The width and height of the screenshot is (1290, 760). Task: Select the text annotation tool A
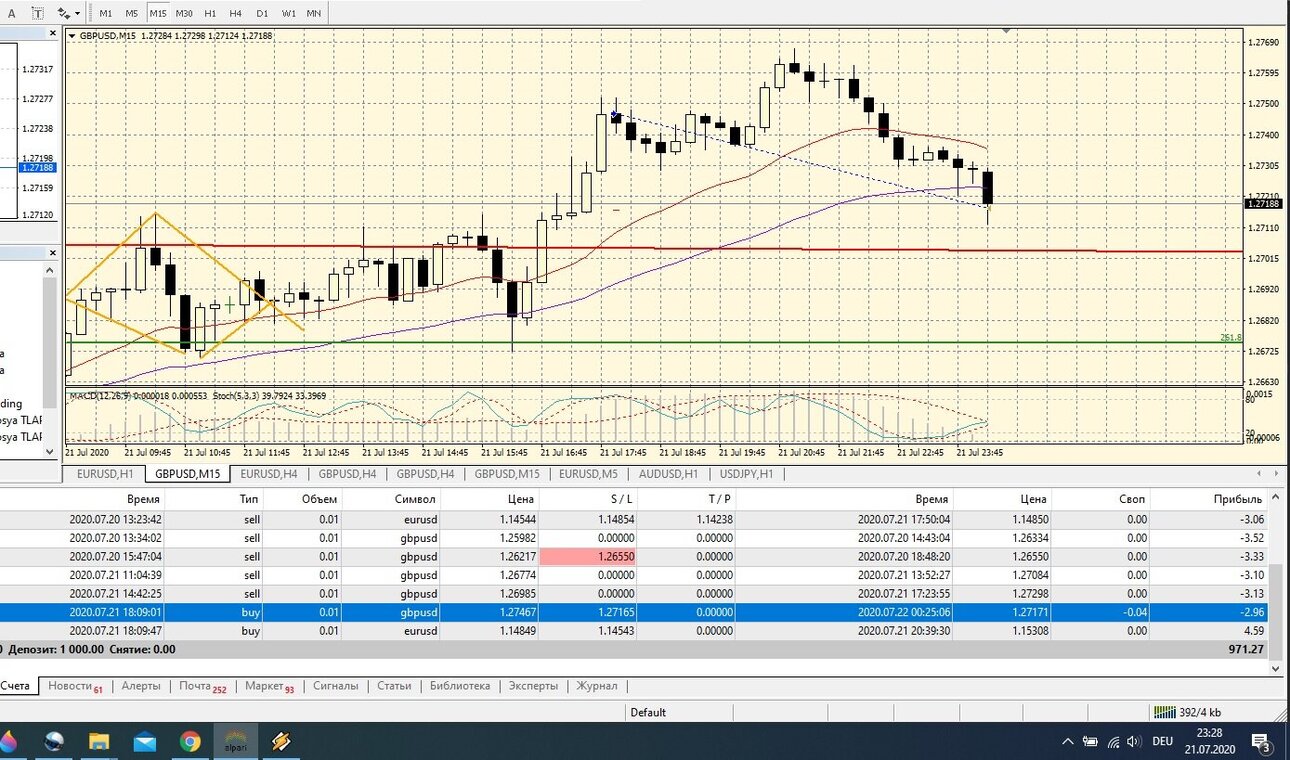coord(12,13)
